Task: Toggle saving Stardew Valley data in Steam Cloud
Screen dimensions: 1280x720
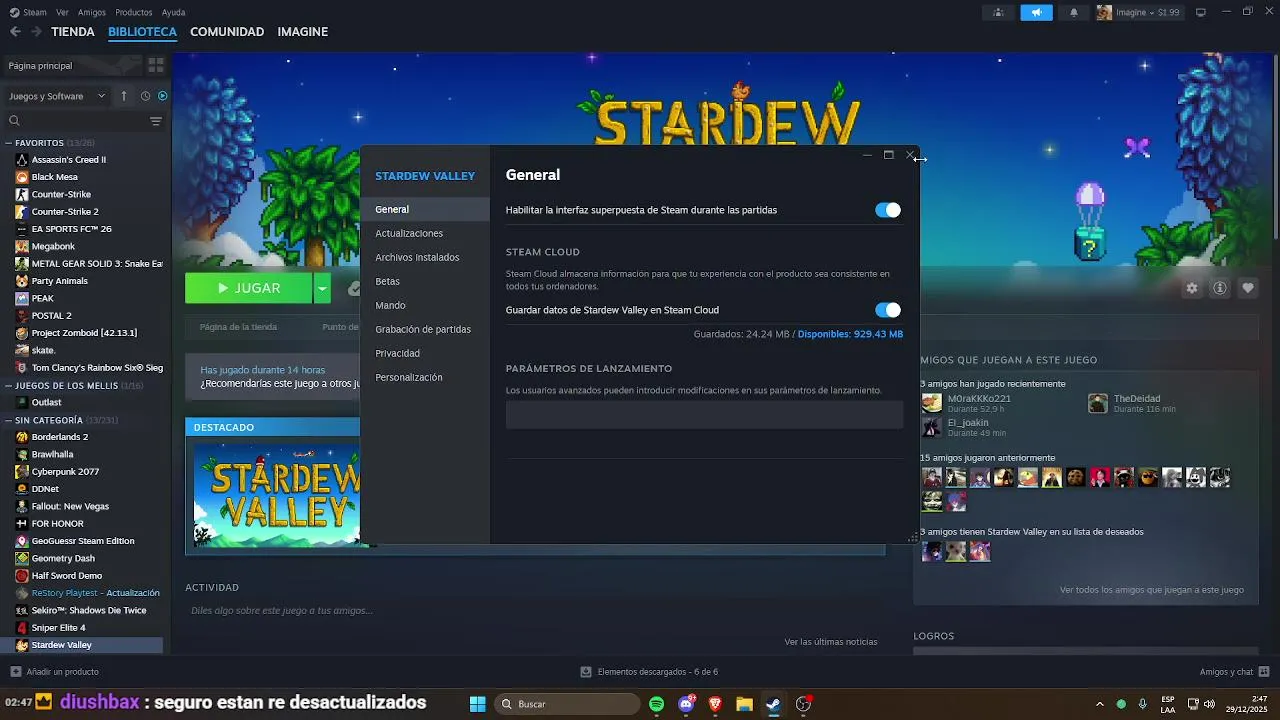Action: [x=888, y=310]
